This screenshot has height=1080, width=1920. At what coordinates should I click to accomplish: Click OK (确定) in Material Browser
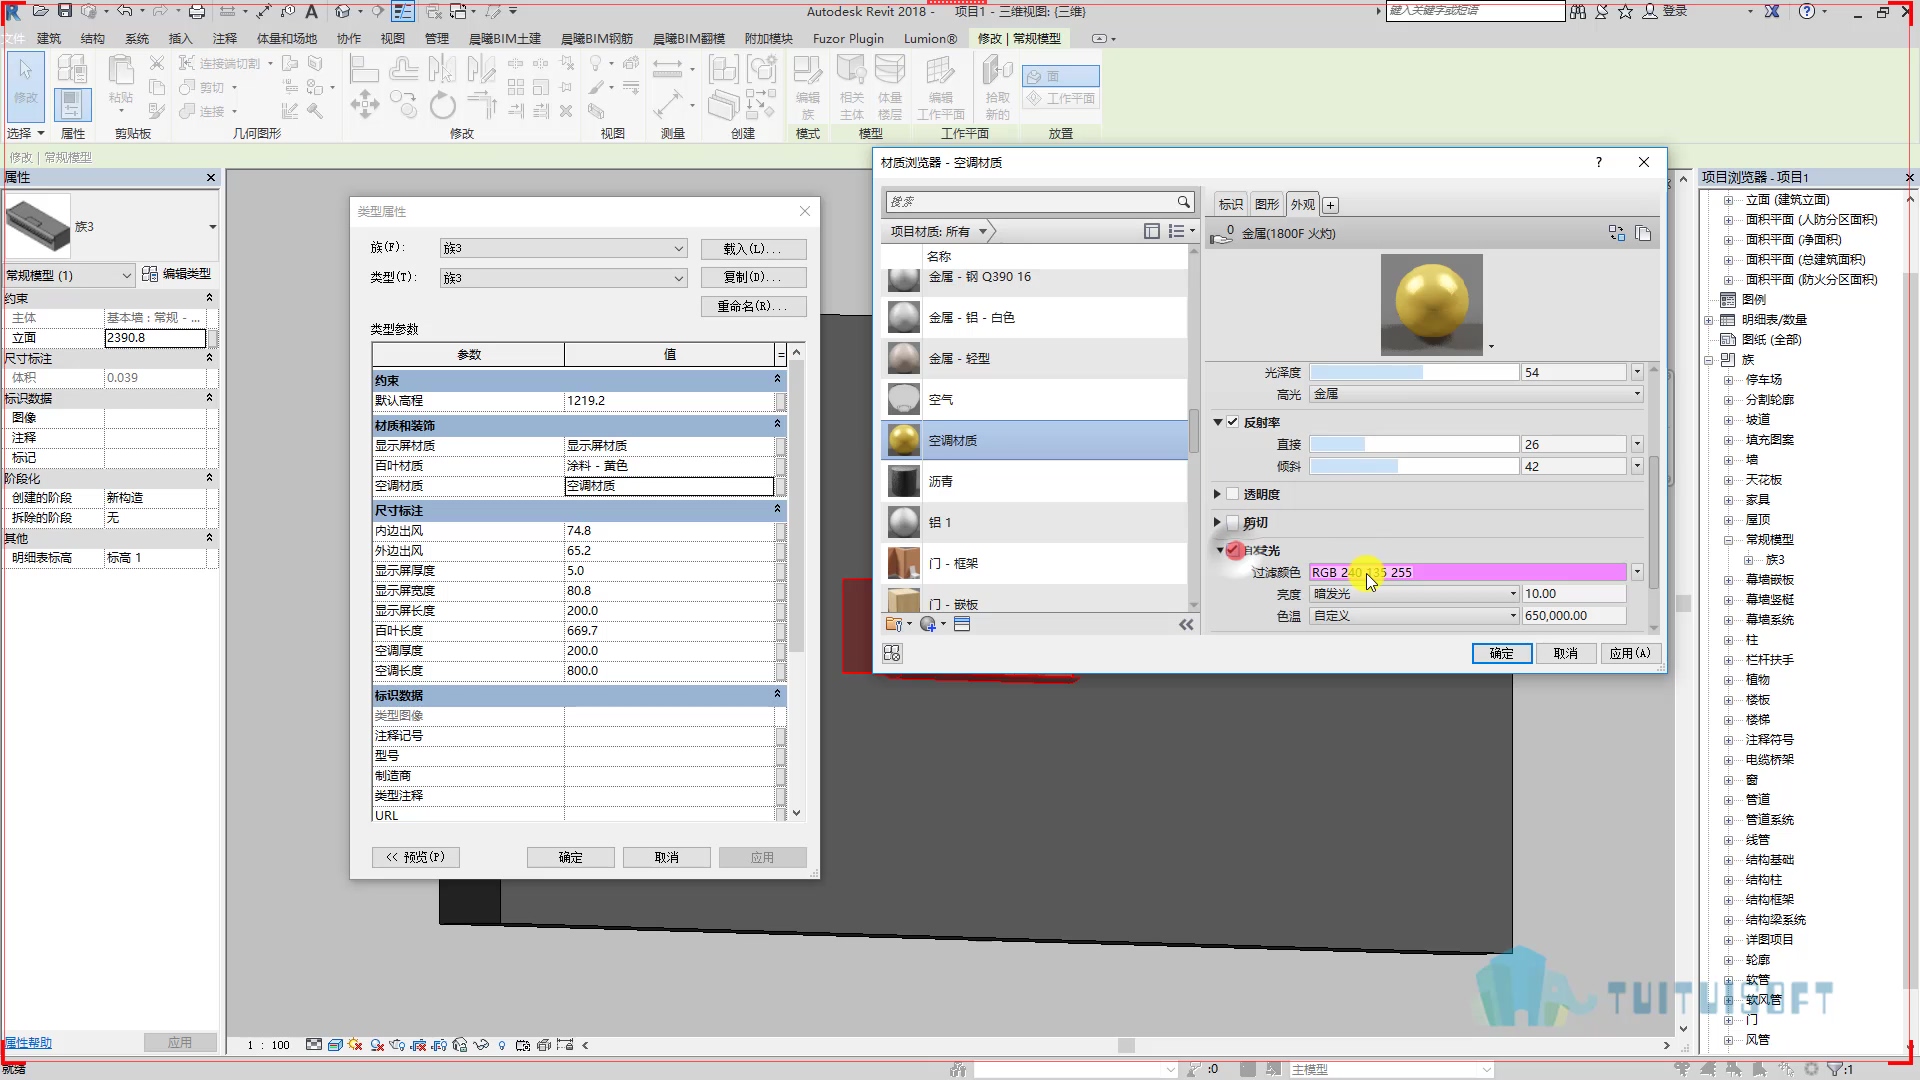tap(1501, 653)
